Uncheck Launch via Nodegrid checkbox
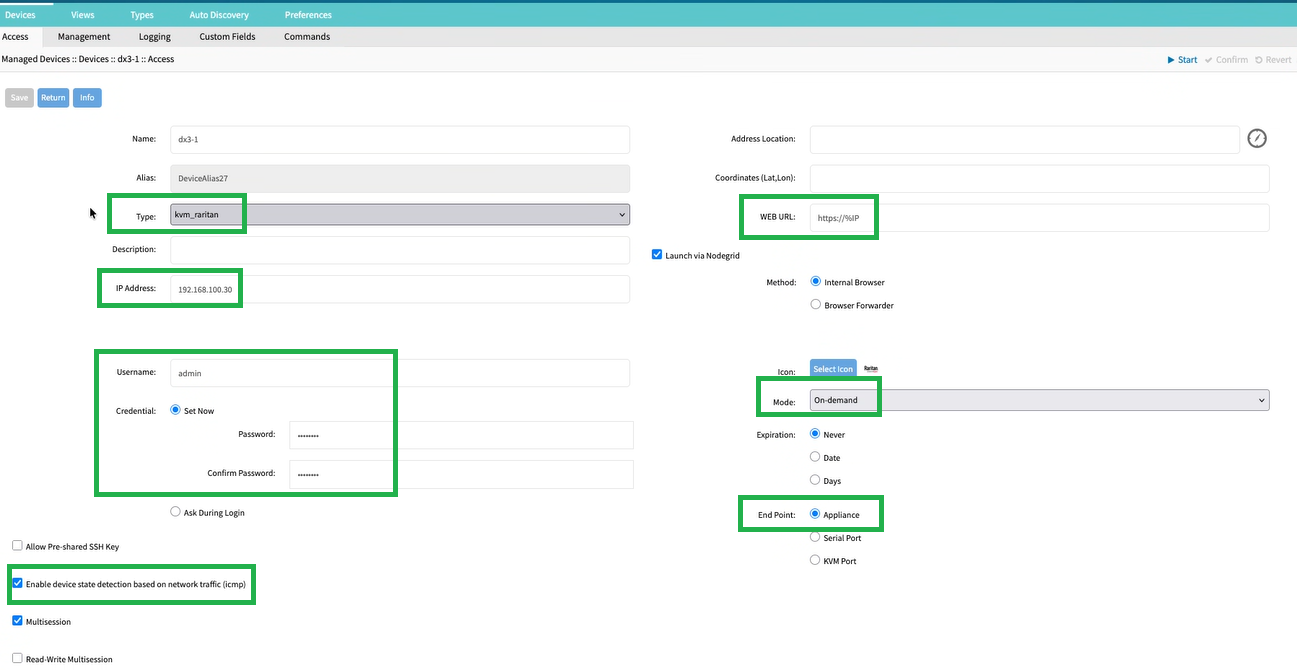The width and height of the screenshot is (1297, 670). click(657, 255)
